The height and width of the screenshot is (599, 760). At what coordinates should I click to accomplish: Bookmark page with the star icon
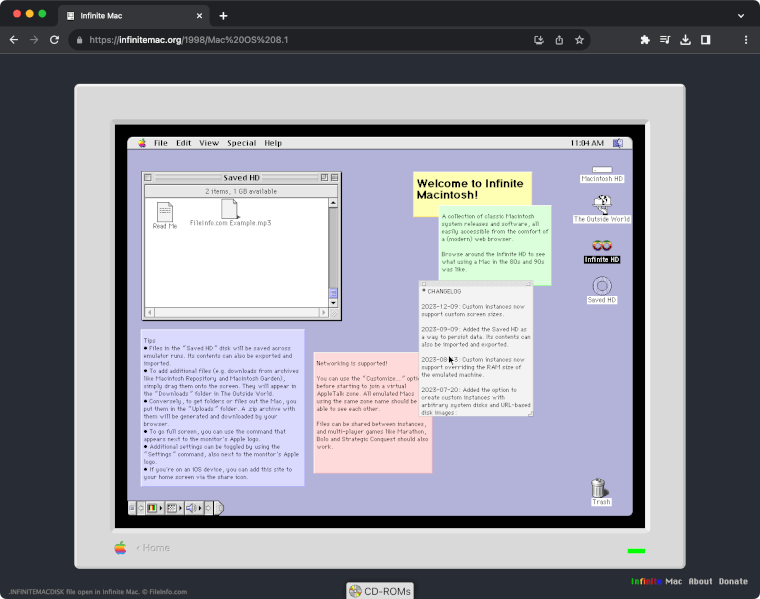[579, 40]
